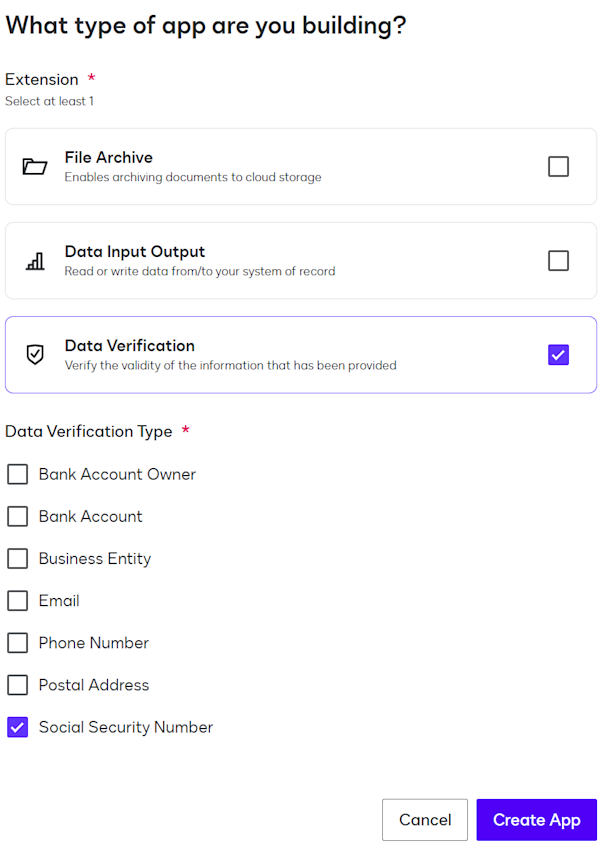Enable Business Entity verification
600x855 pixels.
[x=17, y=558]
